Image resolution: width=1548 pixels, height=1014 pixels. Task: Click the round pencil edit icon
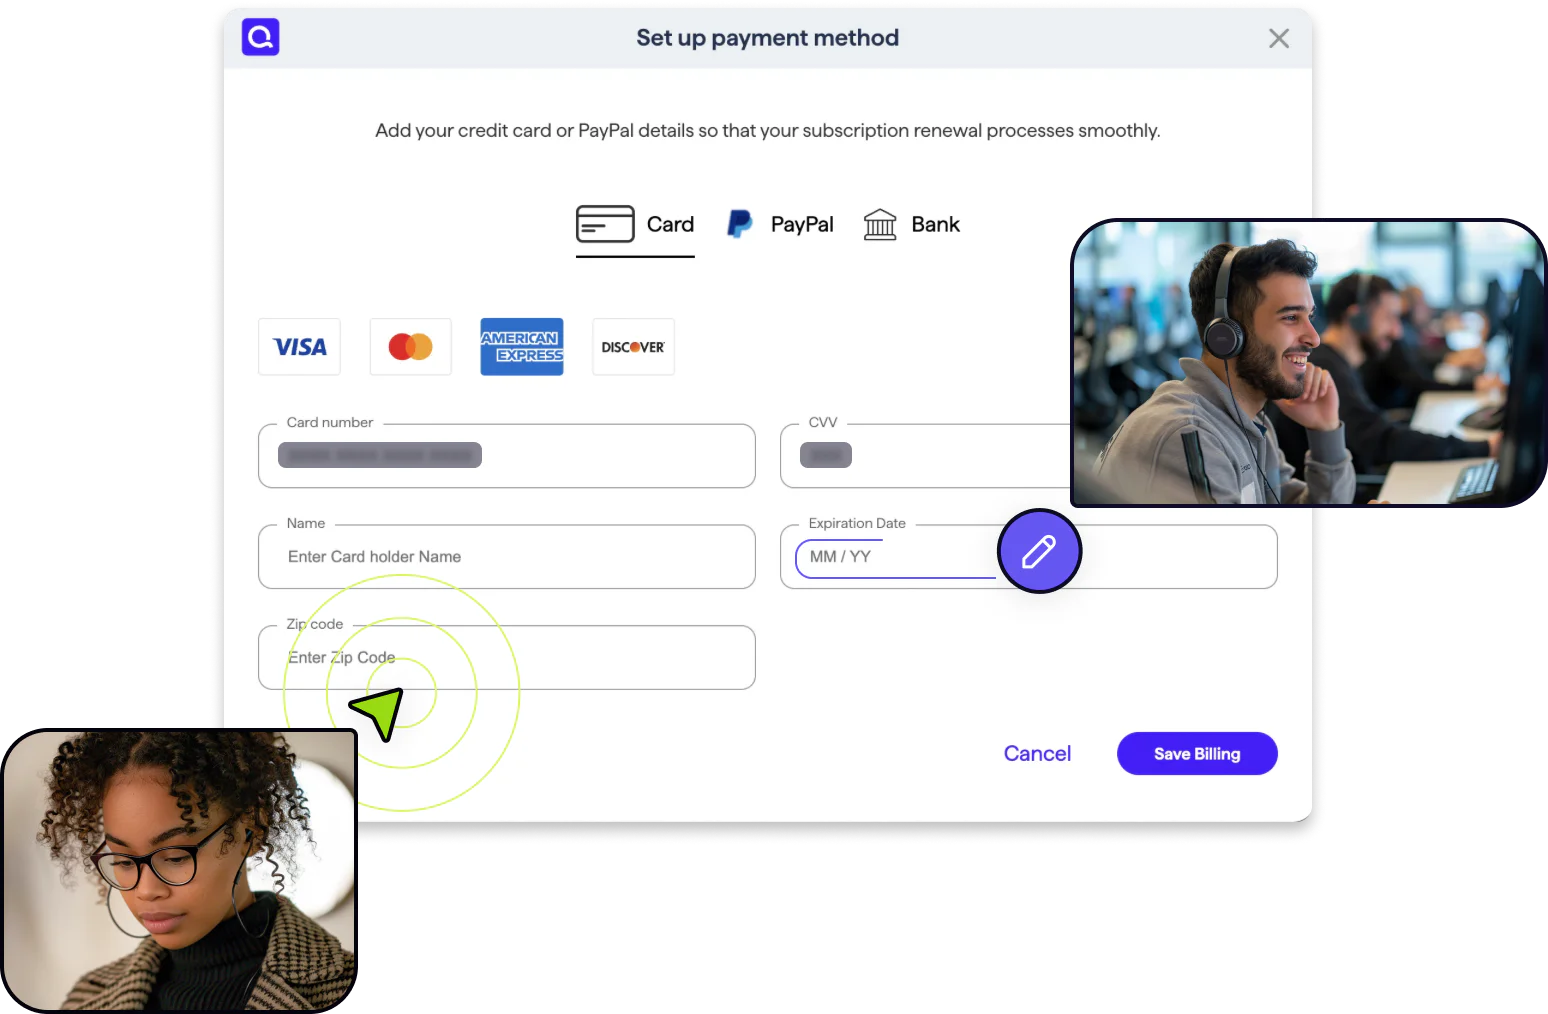click(1039, 551)
